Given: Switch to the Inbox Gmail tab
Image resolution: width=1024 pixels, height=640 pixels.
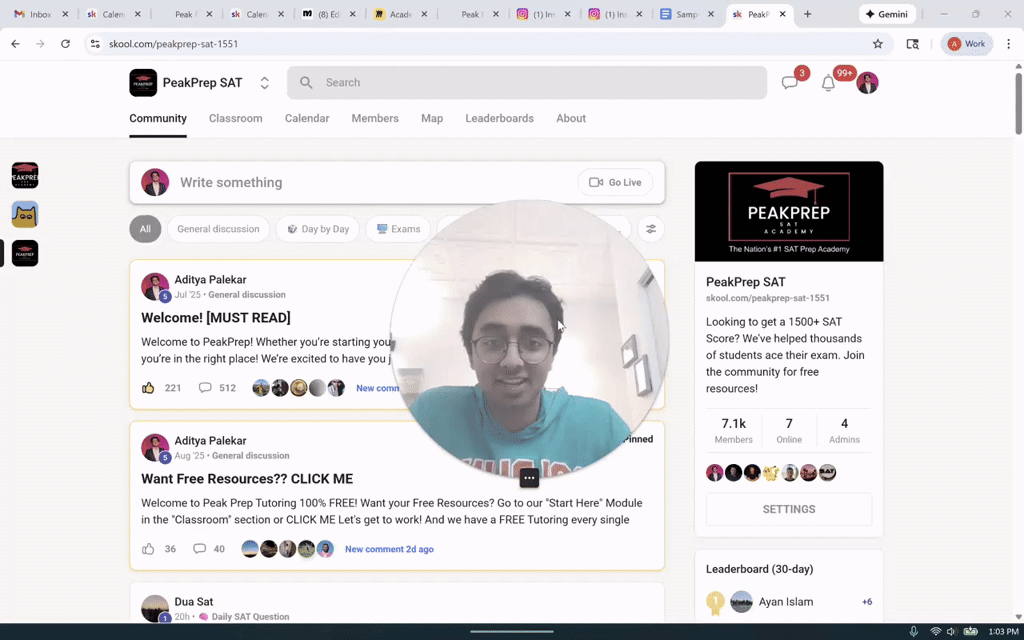Looking at the screenshot, I should tap(39, 14).
